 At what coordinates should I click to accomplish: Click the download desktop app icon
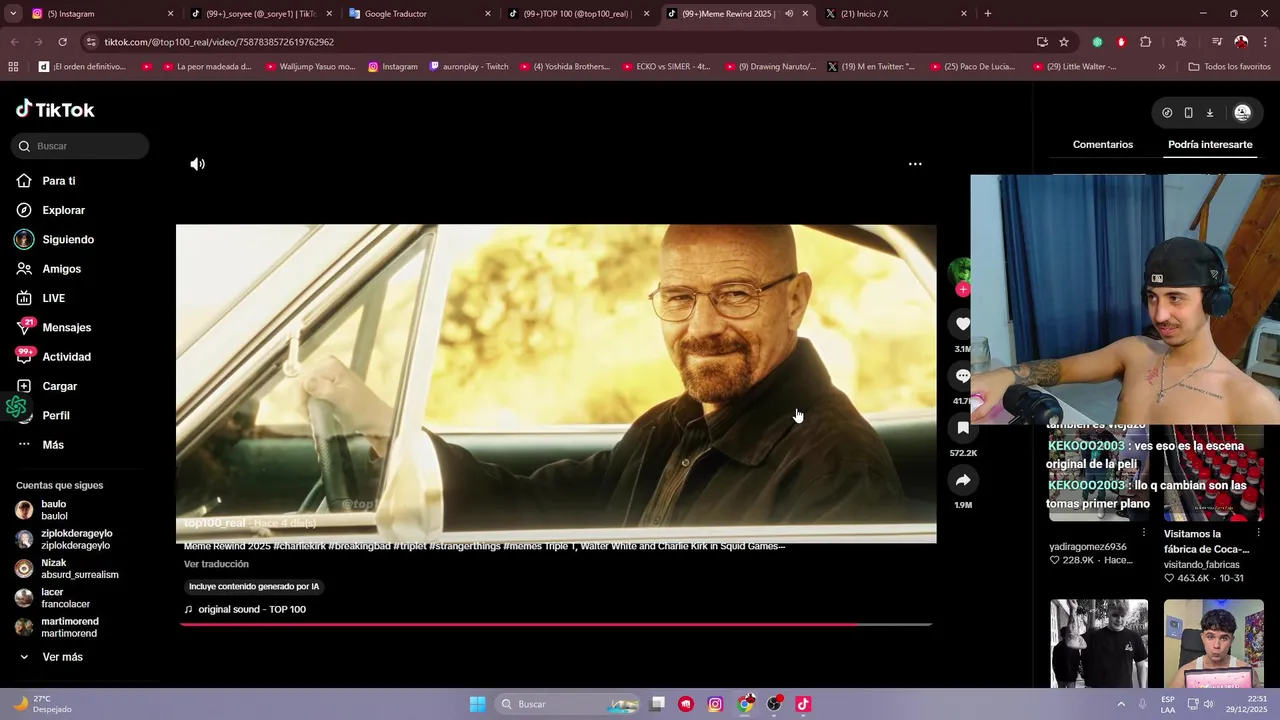(1209, 113)
